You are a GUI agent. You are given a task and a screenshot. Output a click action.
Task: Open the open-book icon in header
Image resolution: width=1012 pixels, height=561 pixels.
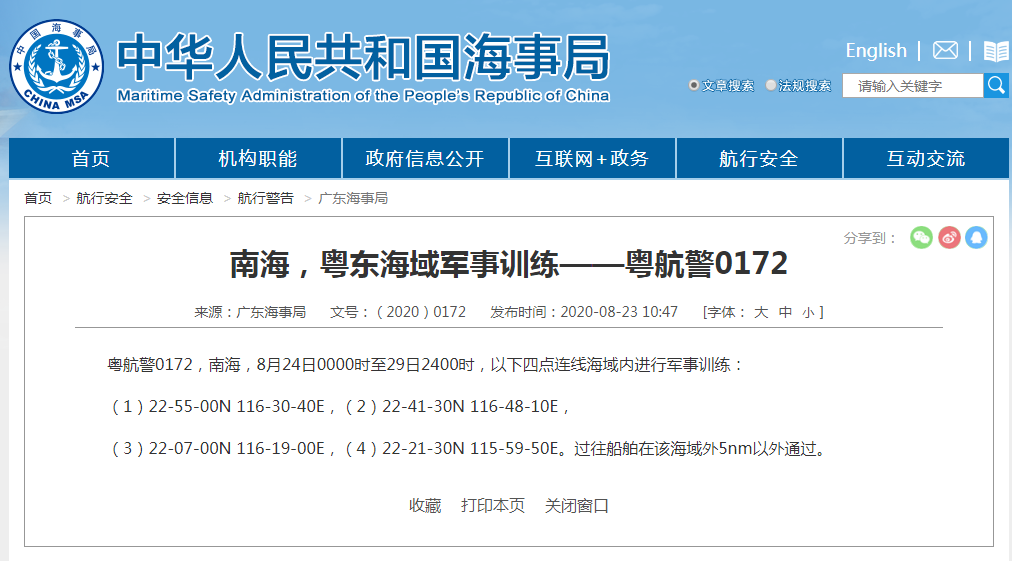[x=996, y=51]
